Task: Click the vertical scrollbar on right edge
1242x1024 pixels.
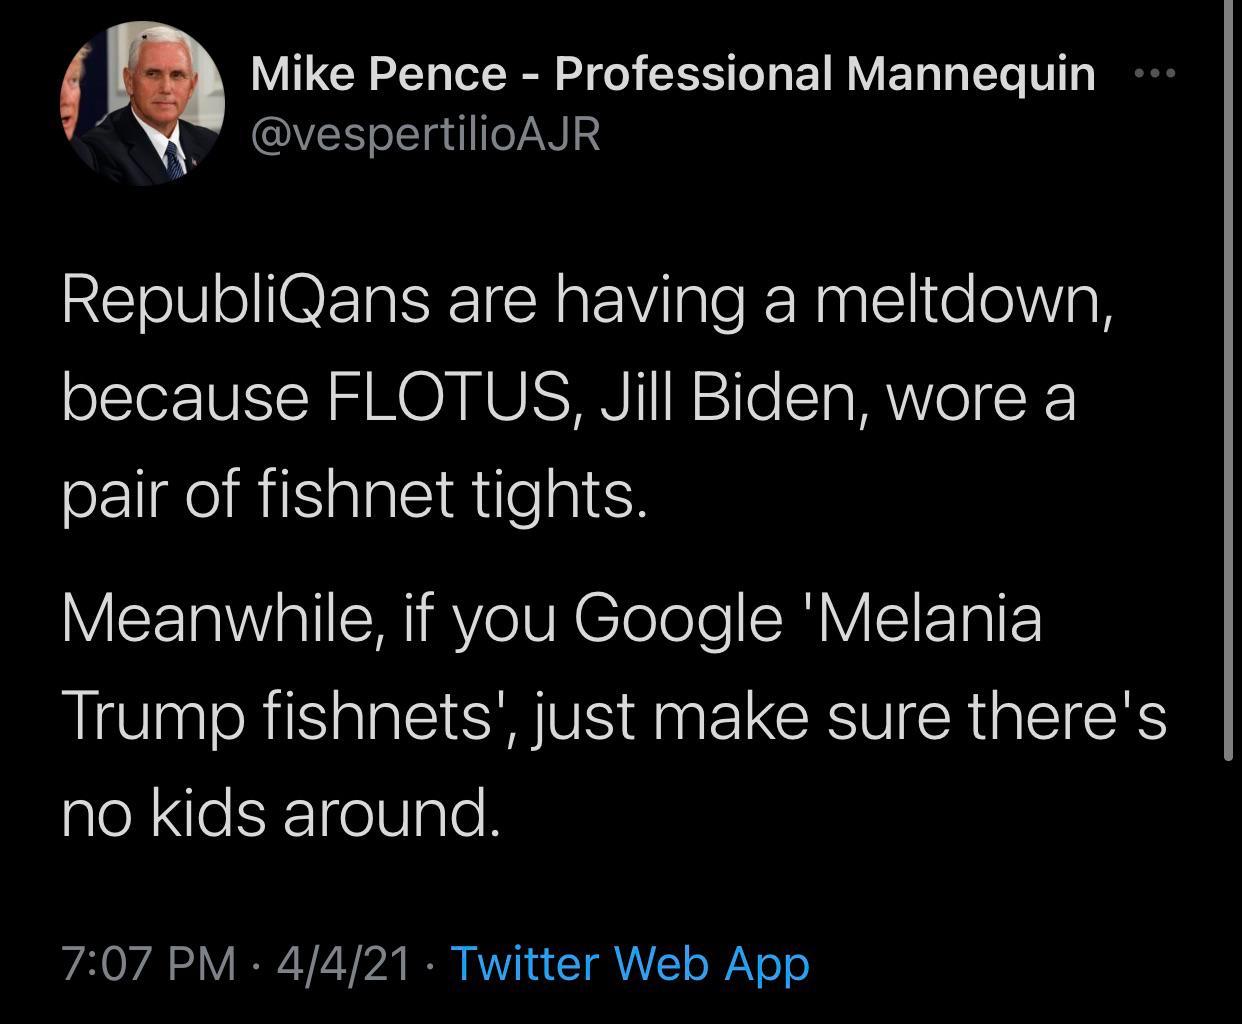Action: coord(1229,380)
